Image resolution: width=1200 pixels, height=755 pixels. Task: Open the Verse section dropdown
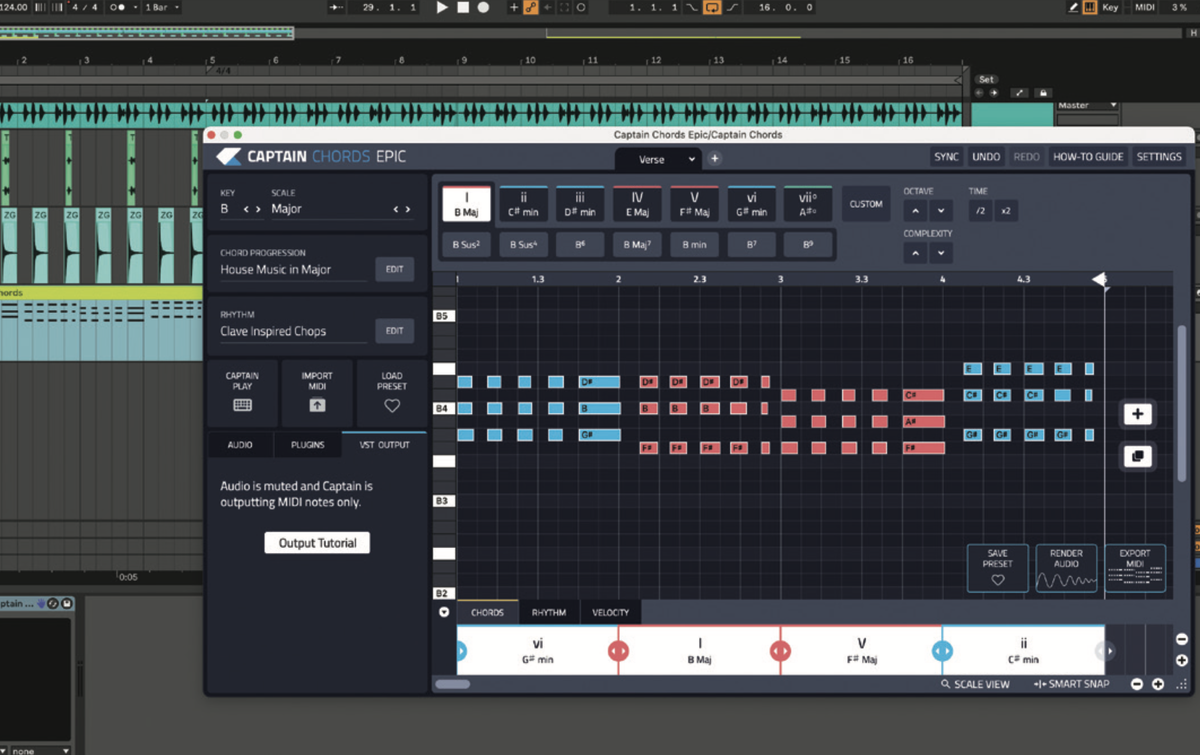coord(658,159)
